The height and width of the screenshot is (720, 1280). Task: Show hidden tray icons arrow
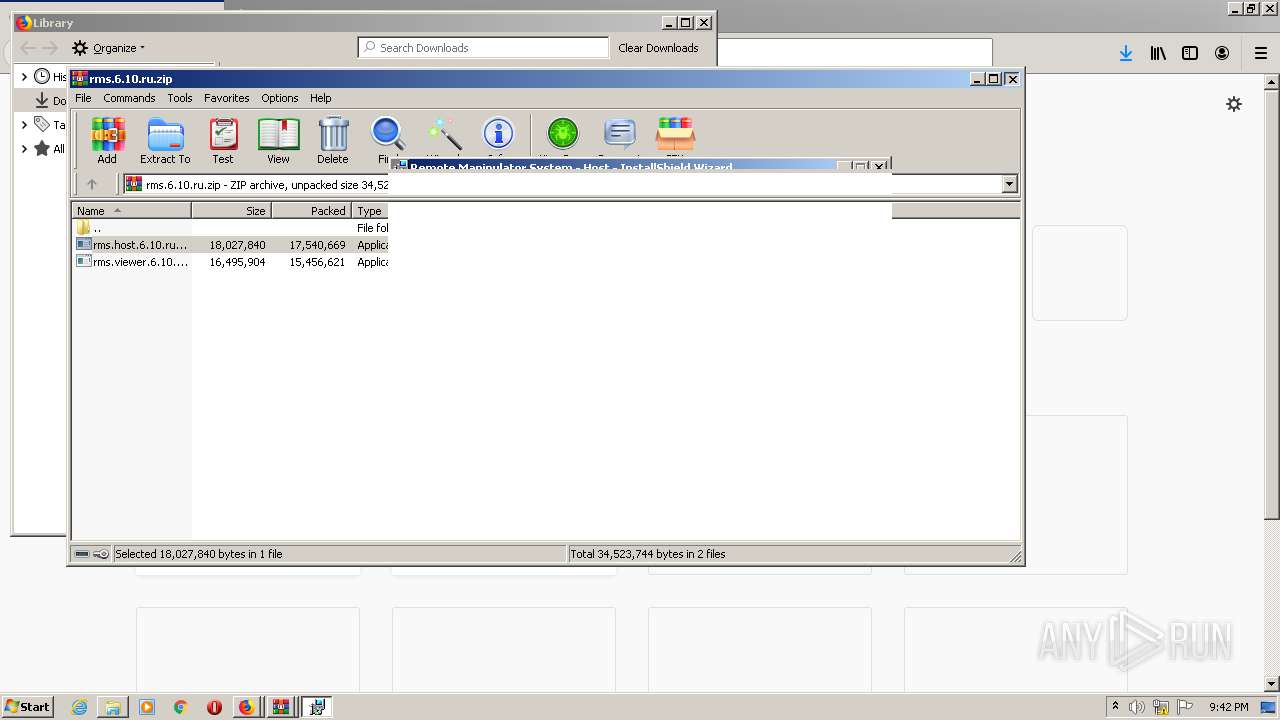pos(1115,707)
